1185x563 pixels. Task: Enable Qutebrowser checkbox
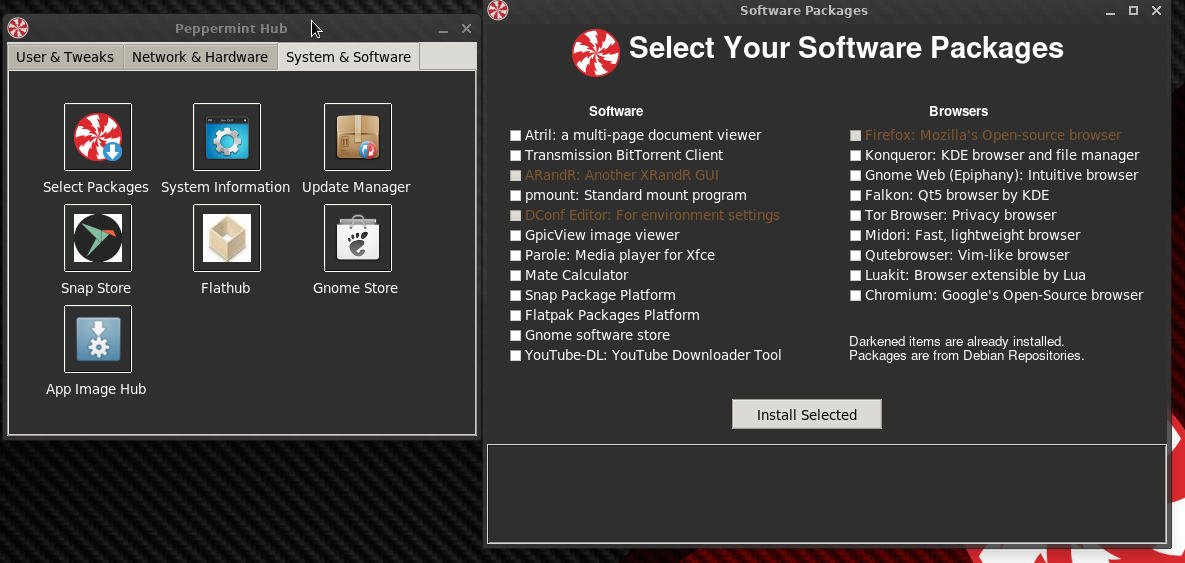coord(855,255)
